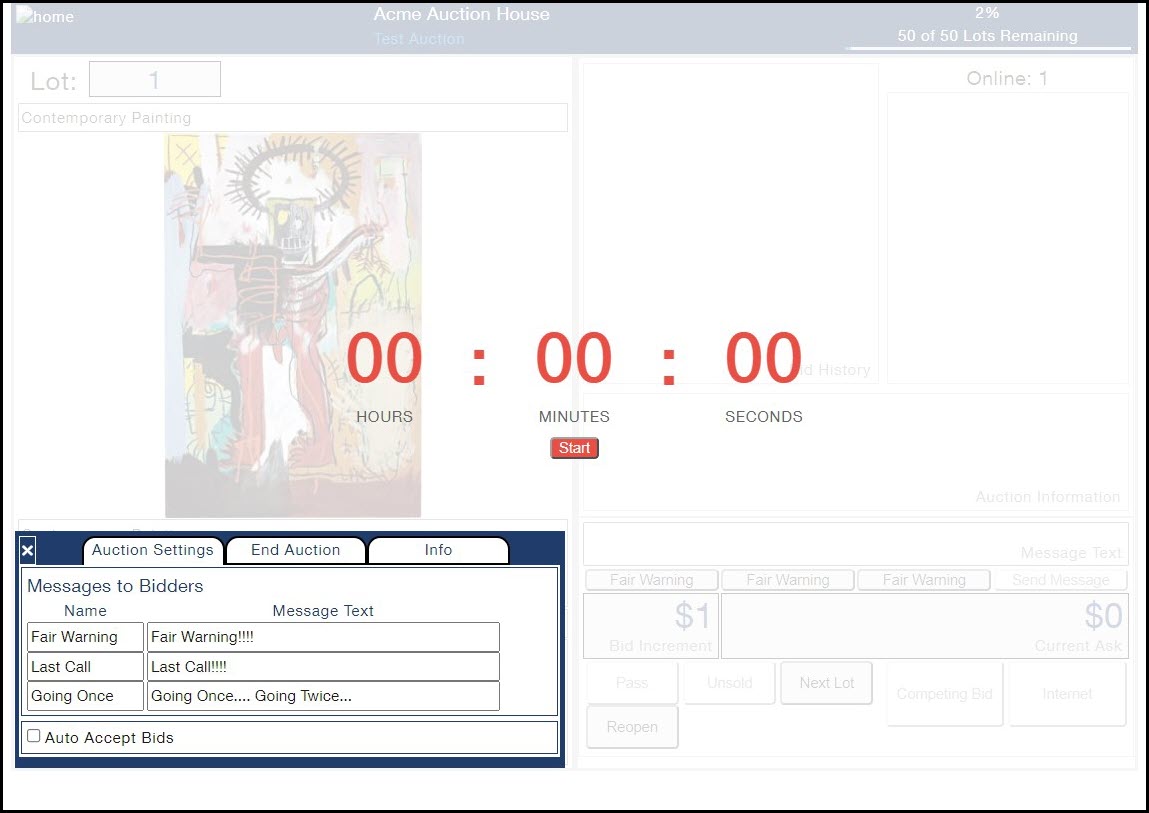Viewport: 1149px width, 813px height.
Task: Click the Reopen button
Action: 632,726
